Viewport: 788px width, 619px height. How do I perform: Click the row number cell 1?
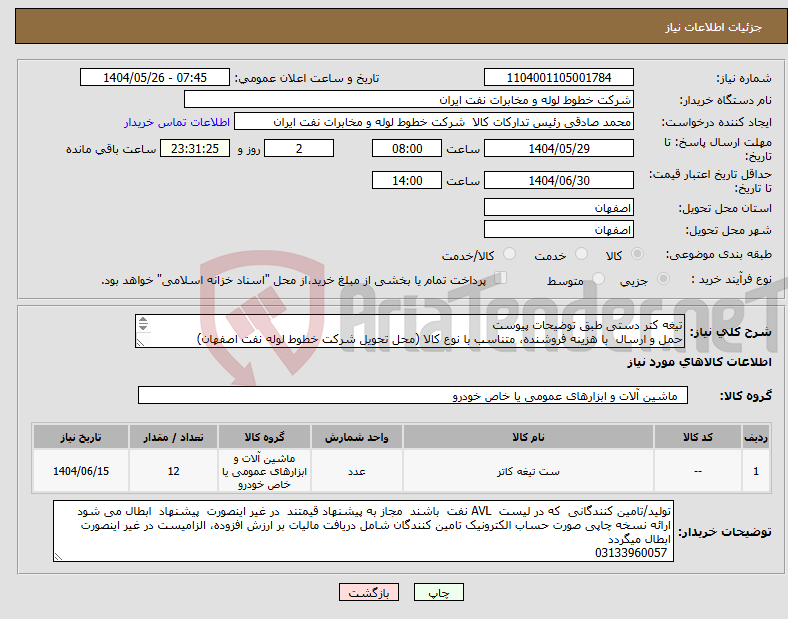coord(756,471)
